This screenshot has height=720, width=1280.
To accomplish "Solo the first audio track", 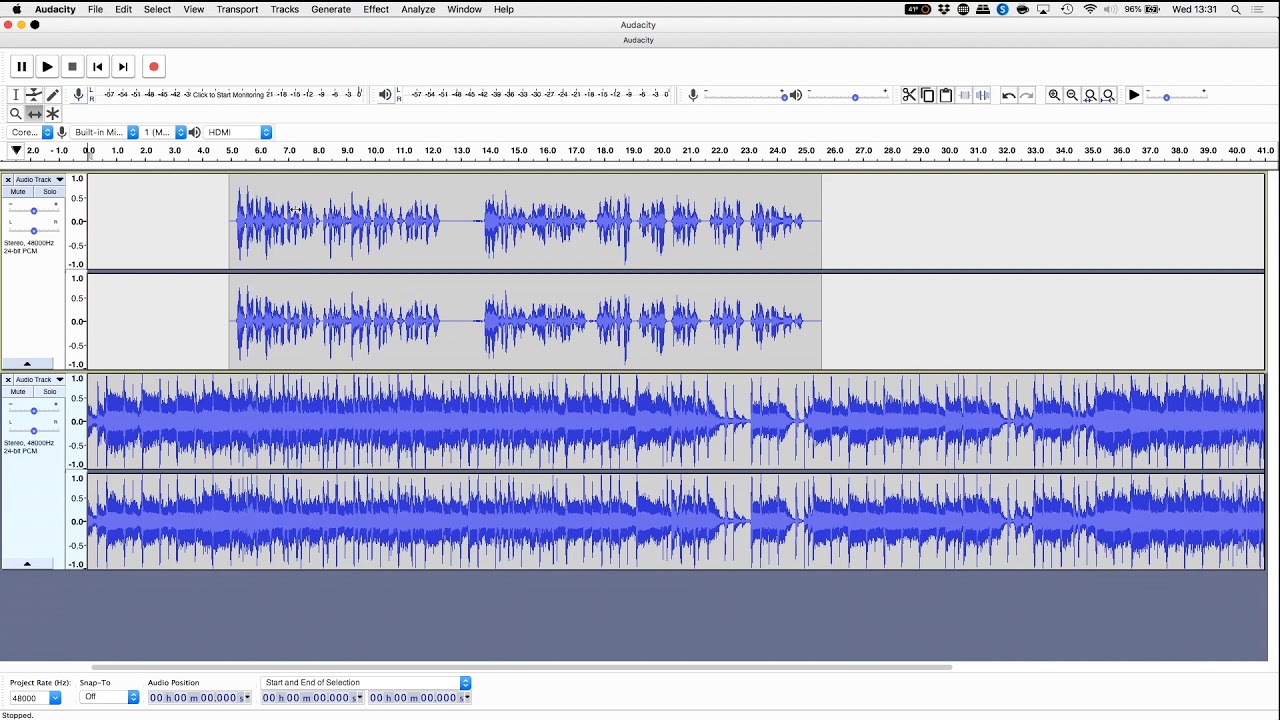I will pos(49,192).
